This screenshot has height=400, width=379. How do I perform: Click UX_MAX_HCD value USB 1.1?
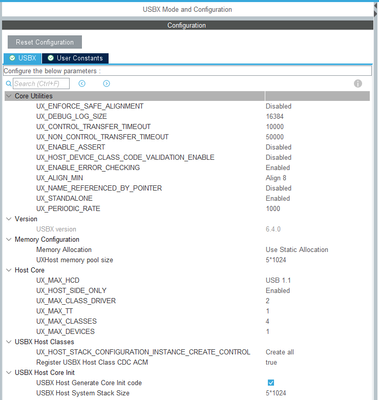point(278,280)
